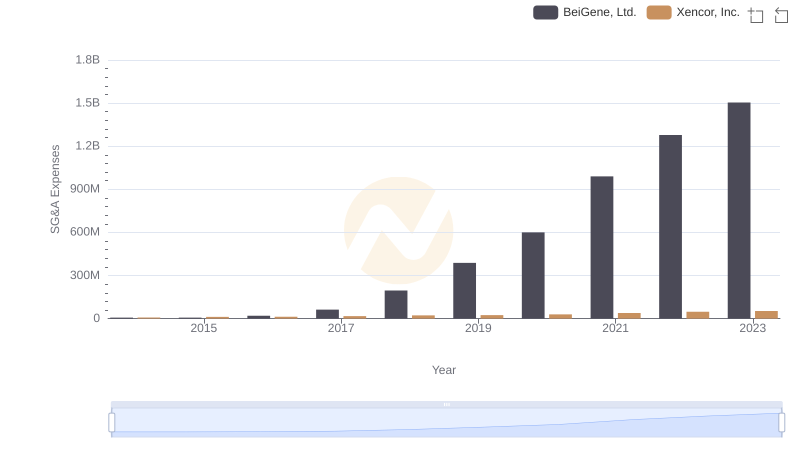Click the data zoom top drag bar

point(446,404)
